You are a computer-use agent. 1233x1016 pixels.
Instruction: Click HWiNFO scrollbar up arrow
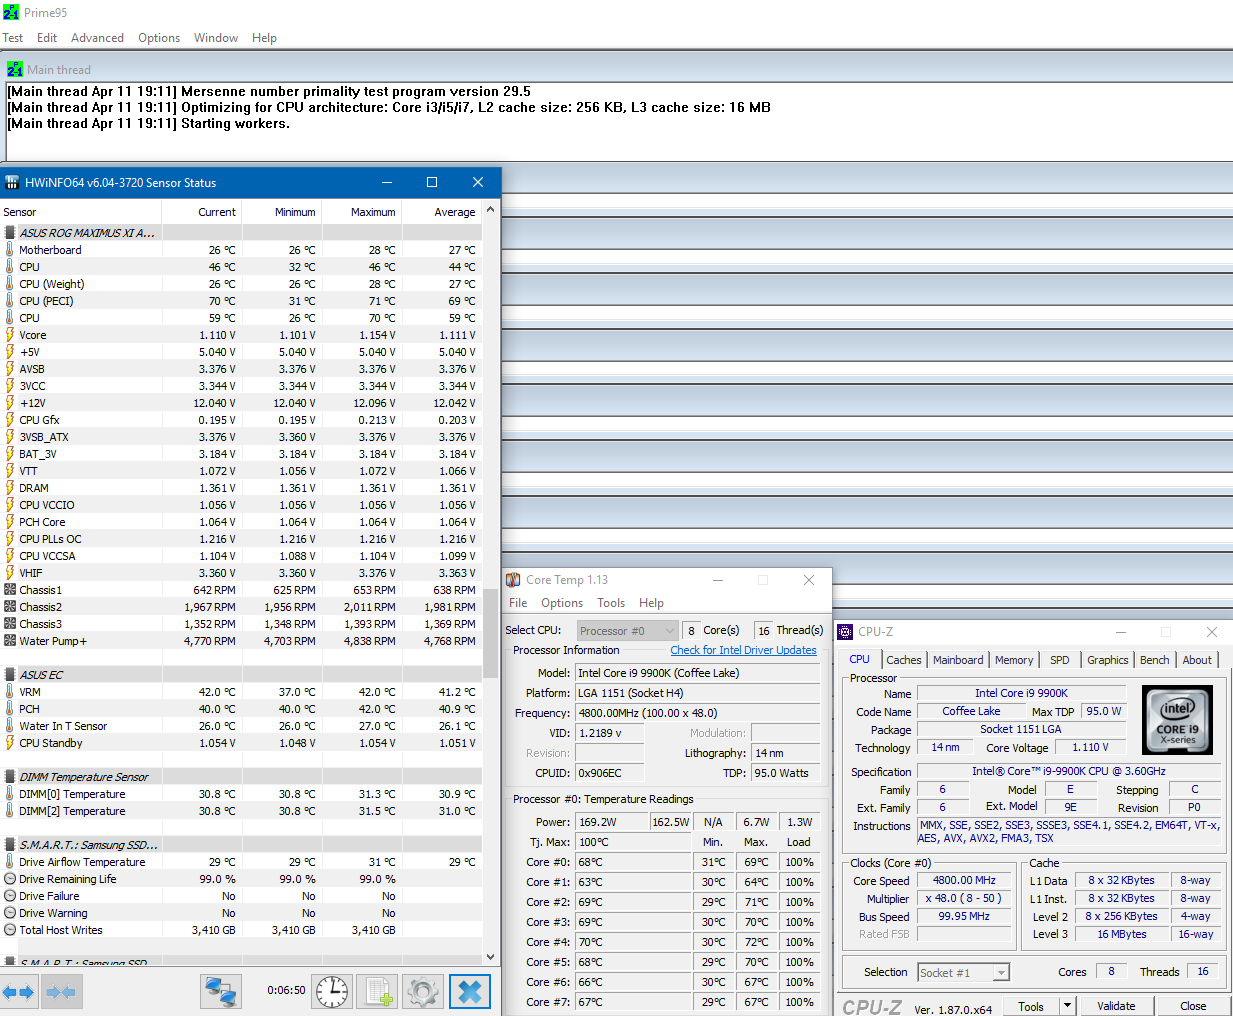point(490,210)
